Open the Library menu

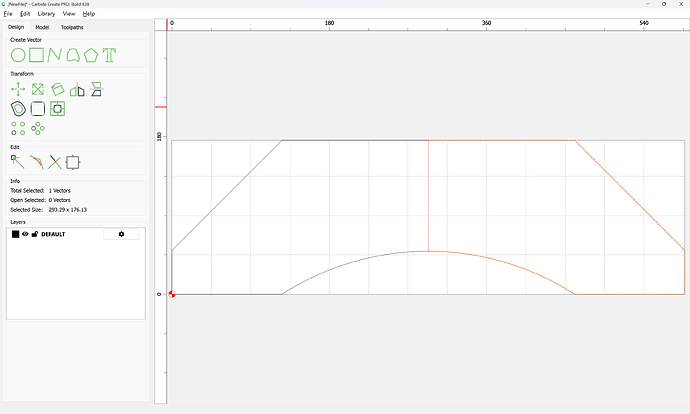[x=46, y=14]
